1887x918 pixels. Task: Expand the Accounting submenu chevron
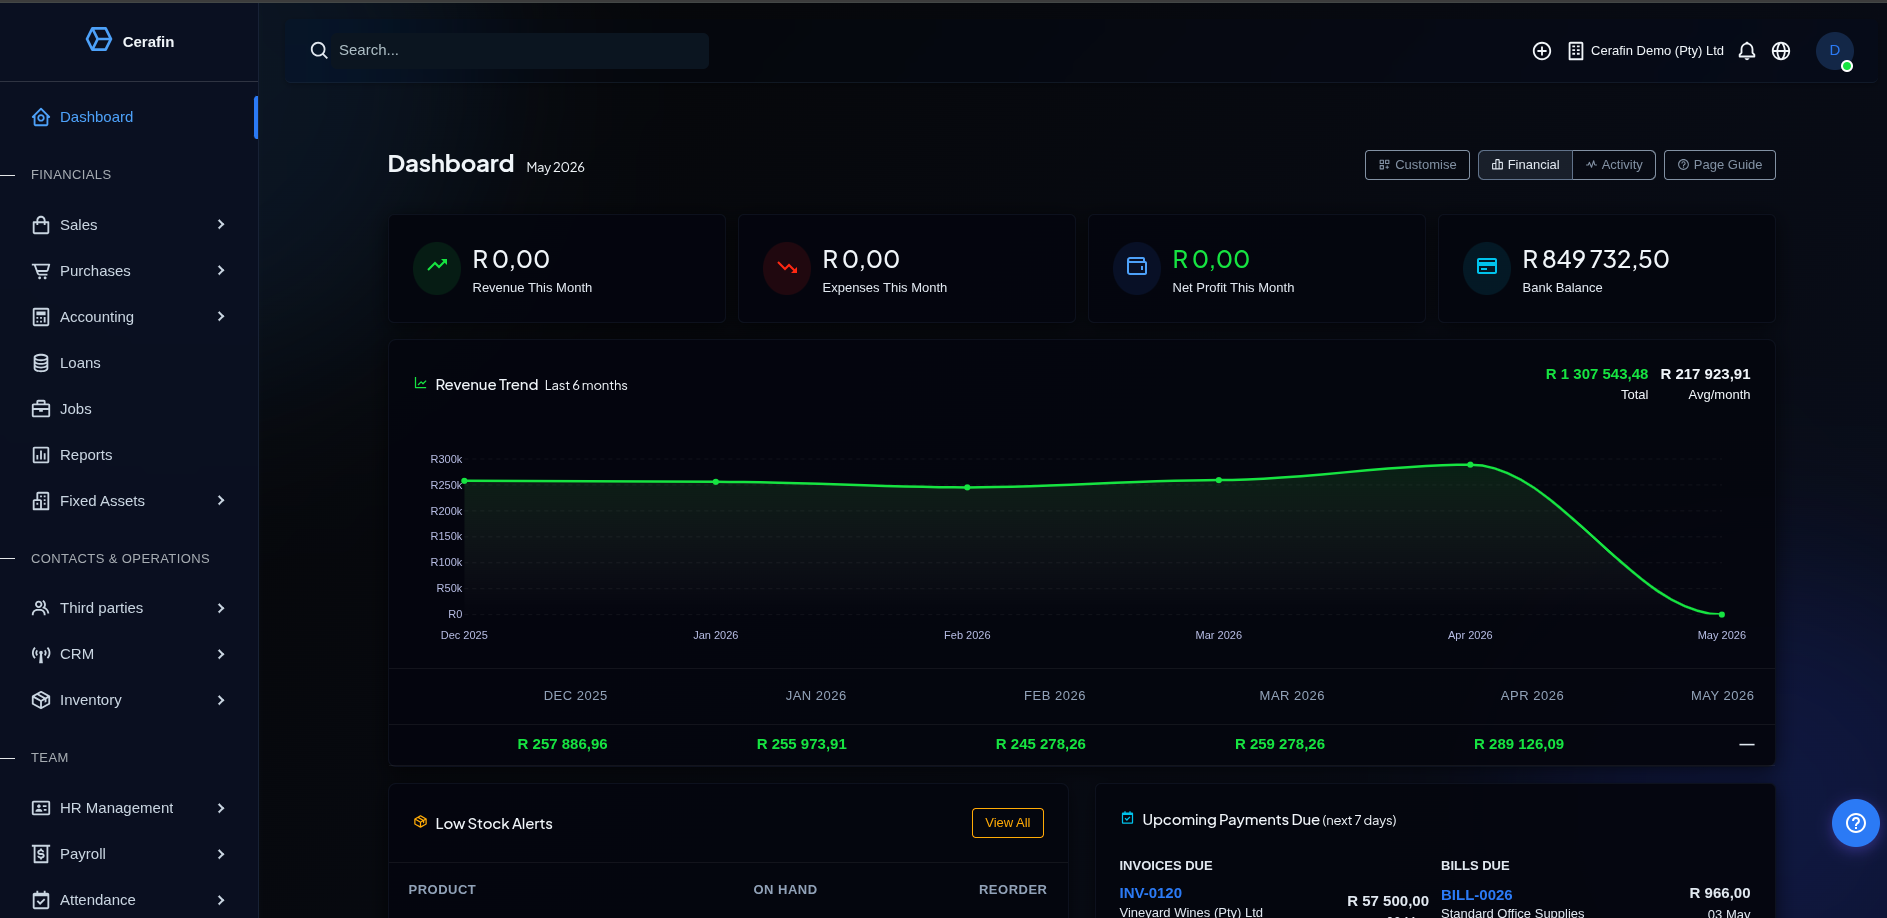pyautogui.click(x=221, y=317)
